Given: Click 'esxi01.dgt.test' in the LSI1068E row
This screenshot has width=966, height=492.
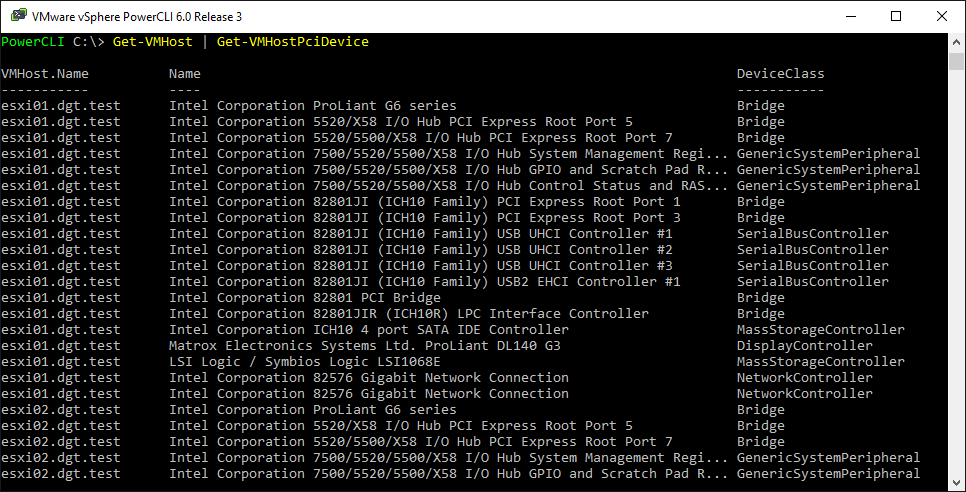Looking at the screenshot, I should [61, 362].
